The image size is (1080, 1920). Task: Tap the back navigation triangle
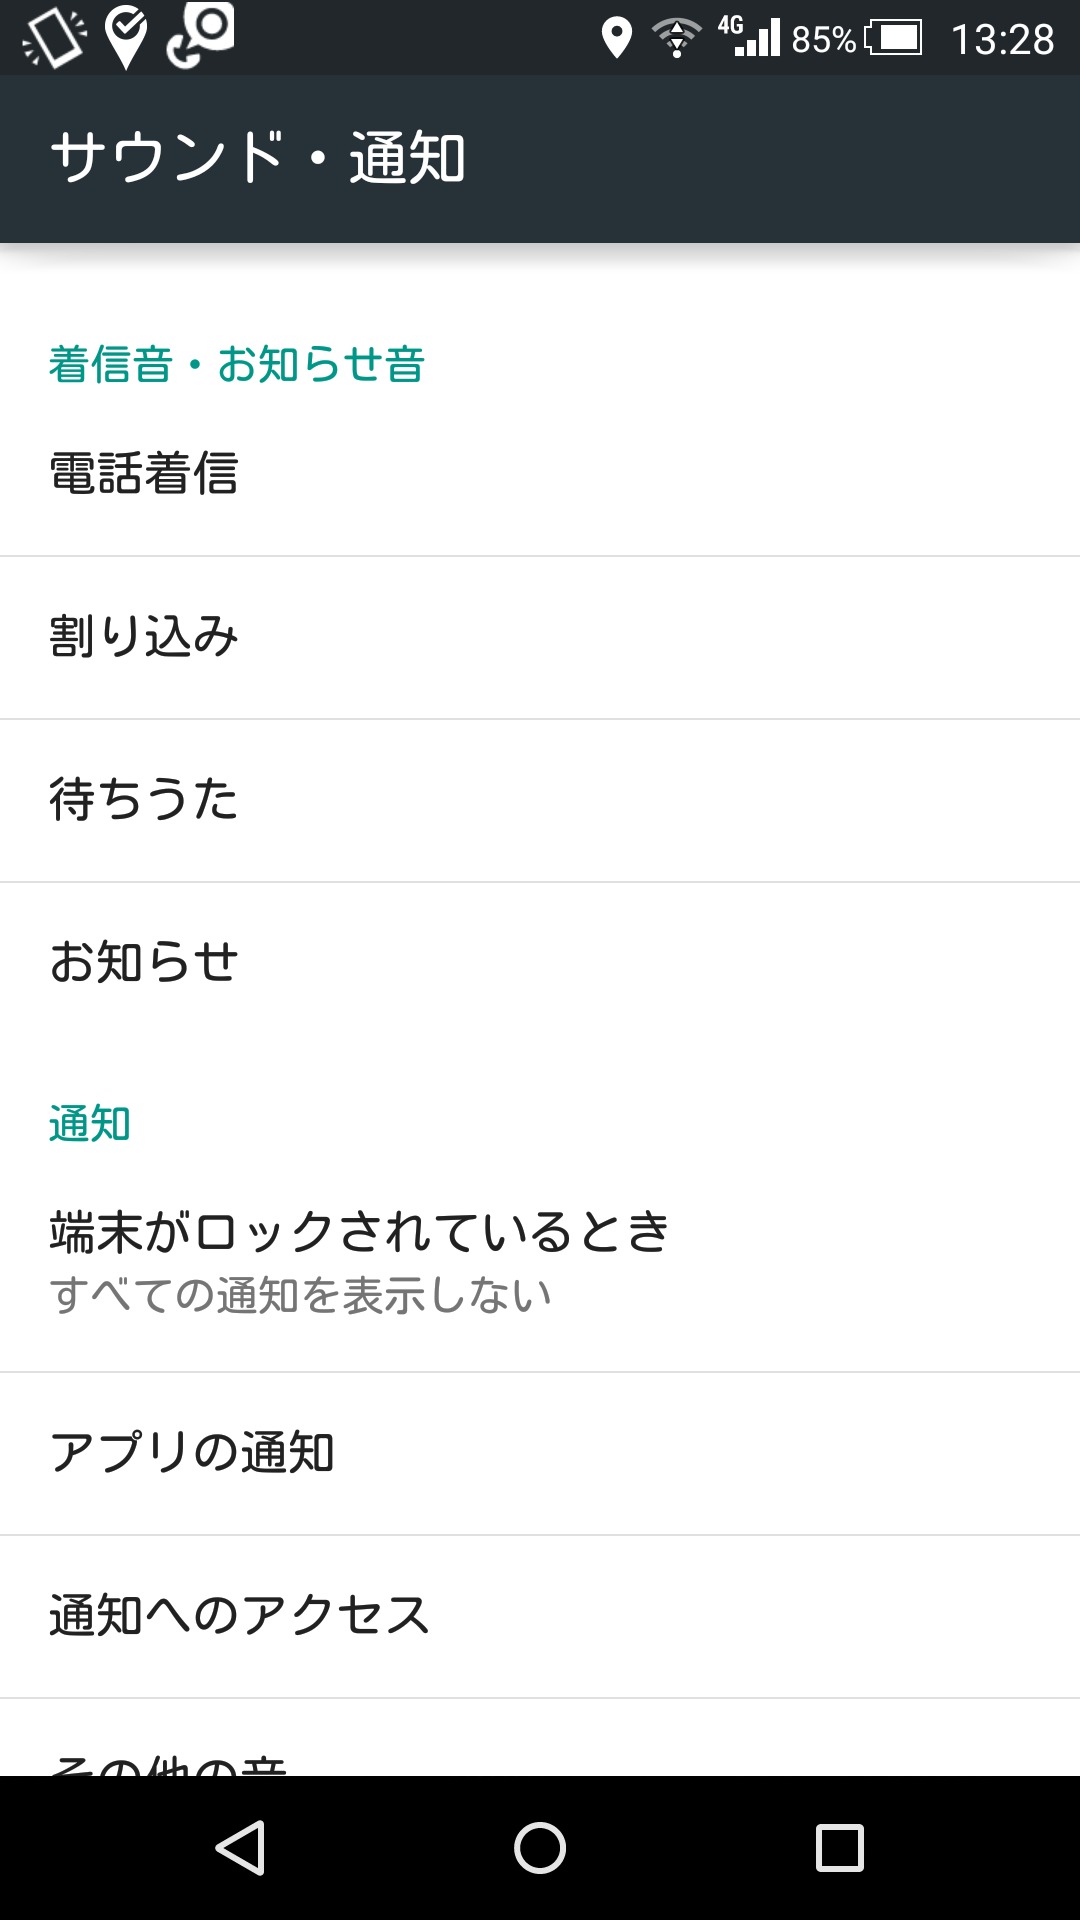[x=240, y=1847]
